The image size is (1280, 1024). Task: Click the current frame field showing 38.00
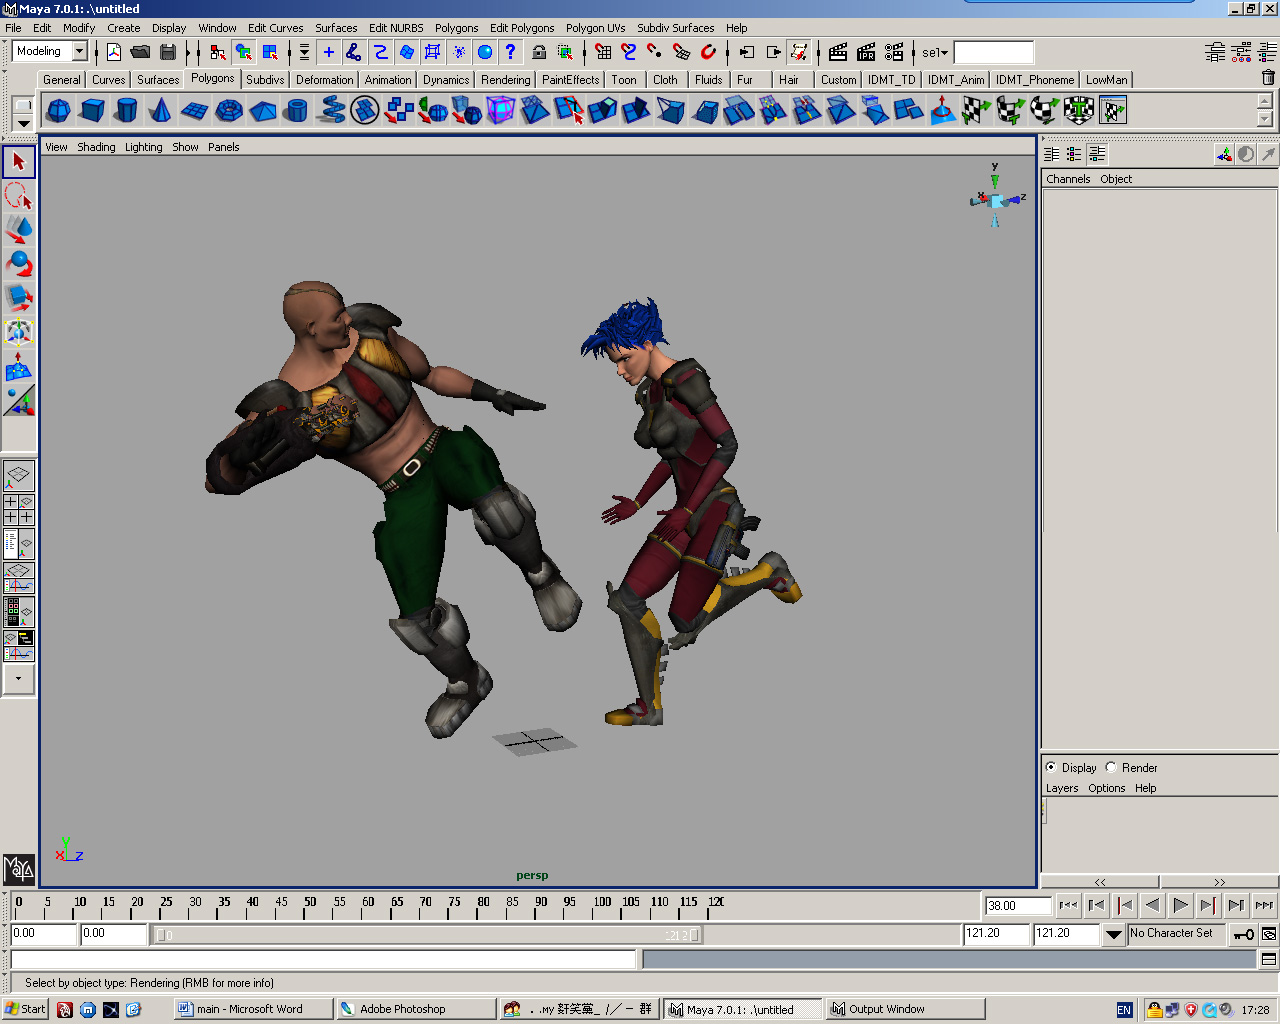tap(1018, 905)
